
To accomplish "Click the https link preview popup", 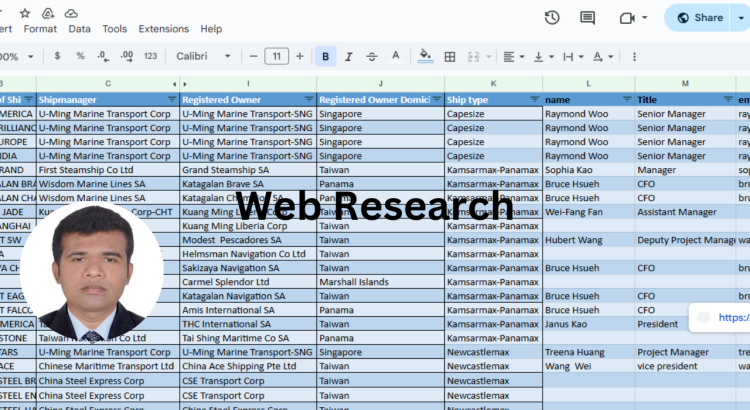I will [719, 317].
